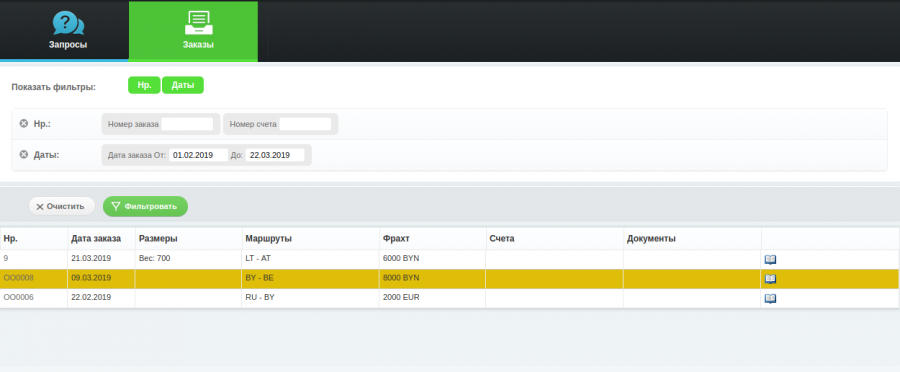
Task: Open details book icon for order 9
Action: [x=770, y=259]
